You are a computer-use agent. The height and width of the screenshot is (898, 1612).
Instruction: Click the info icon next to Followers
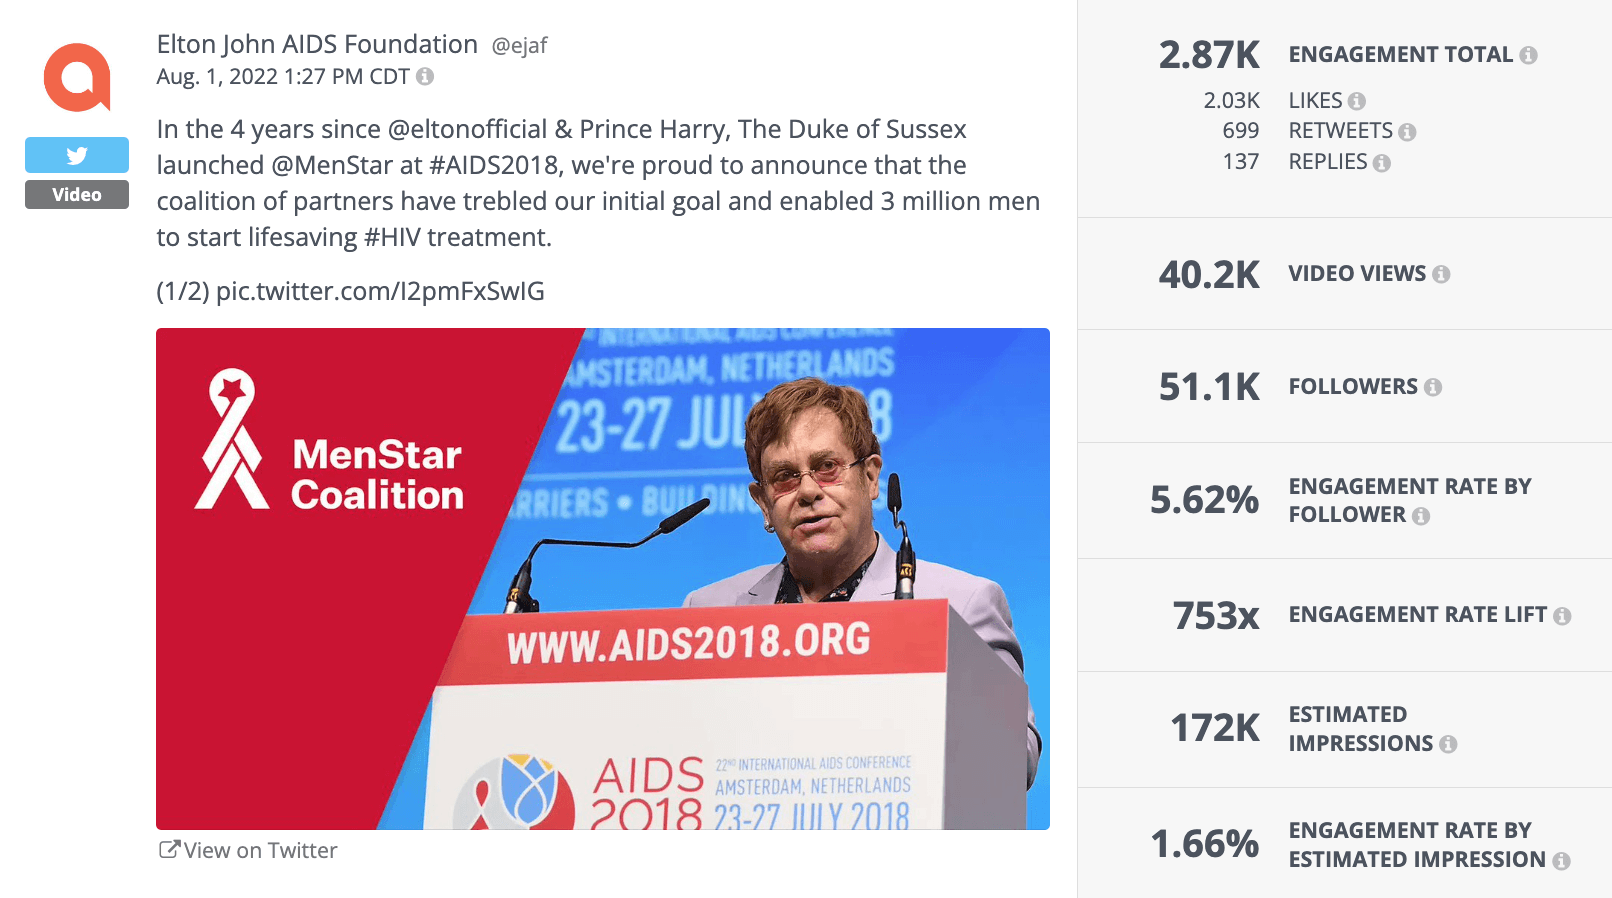[1433, 387]
